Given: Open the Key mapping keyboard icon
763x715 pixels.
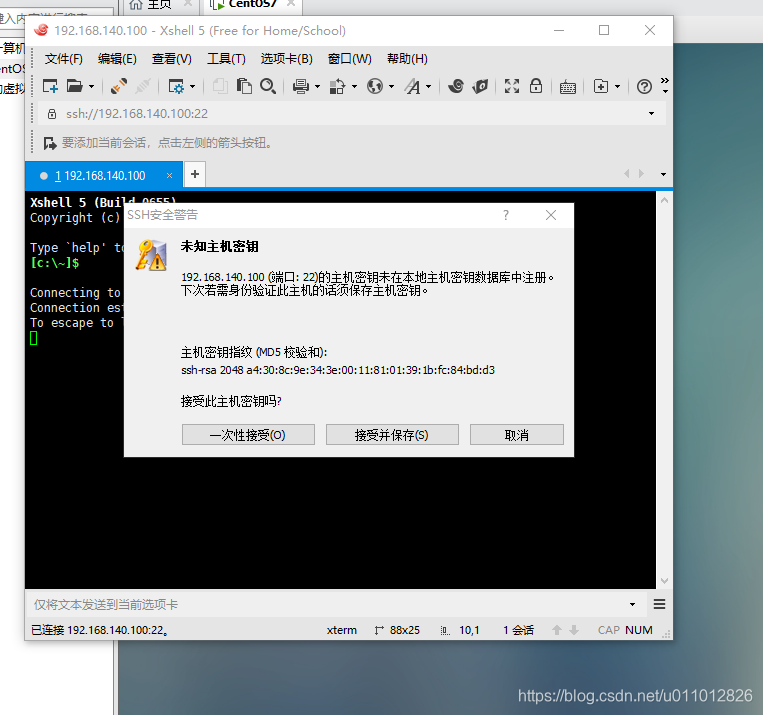Looking at the screenshot, I should [x=567, y=87].
